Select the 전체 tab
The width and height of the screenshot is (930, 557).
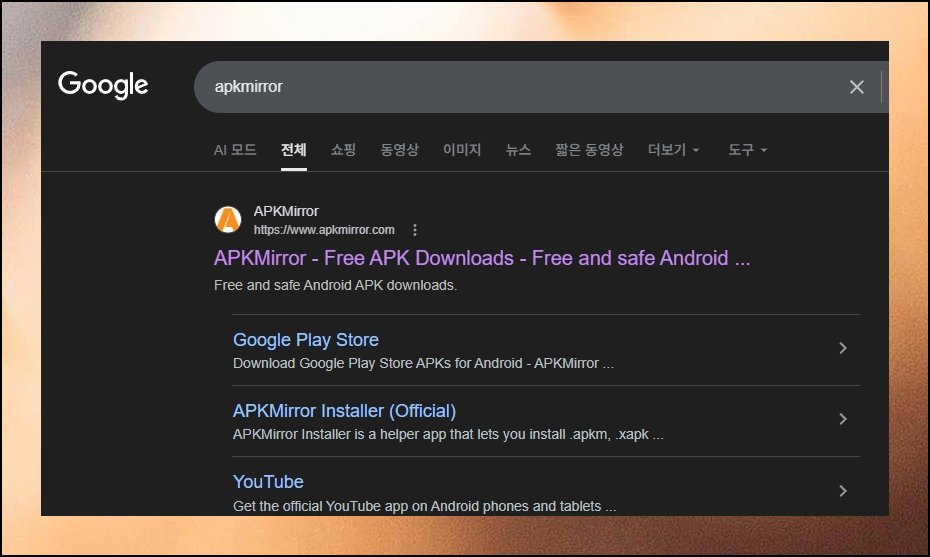point(294,149)
